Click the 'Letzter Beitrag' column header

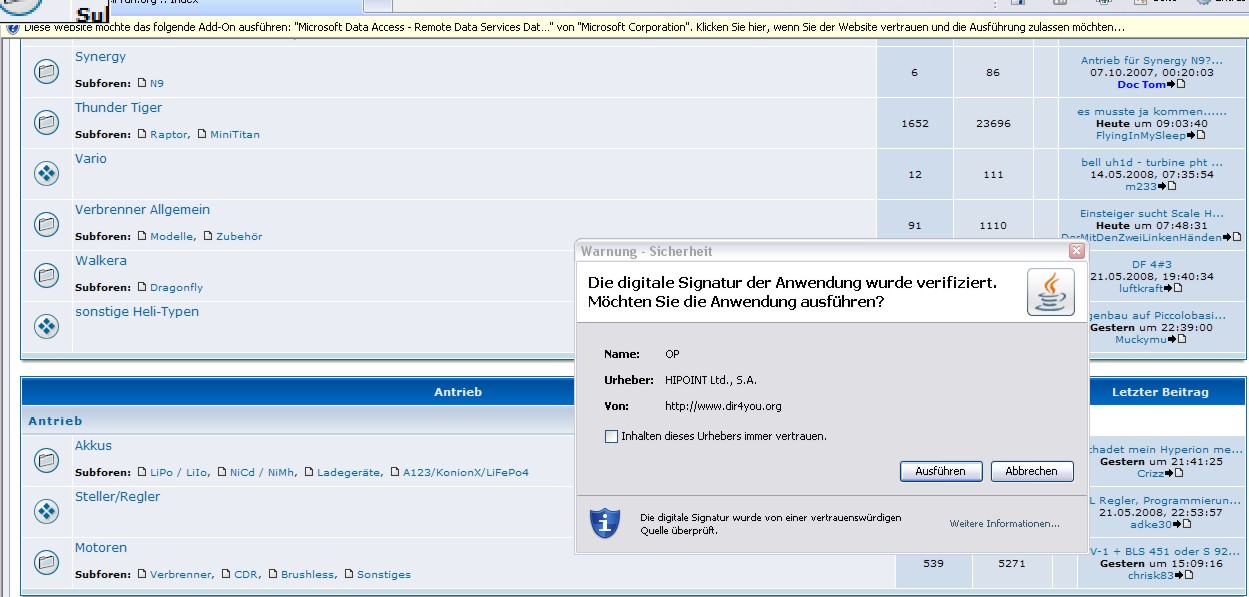(x=1160, y=392)
